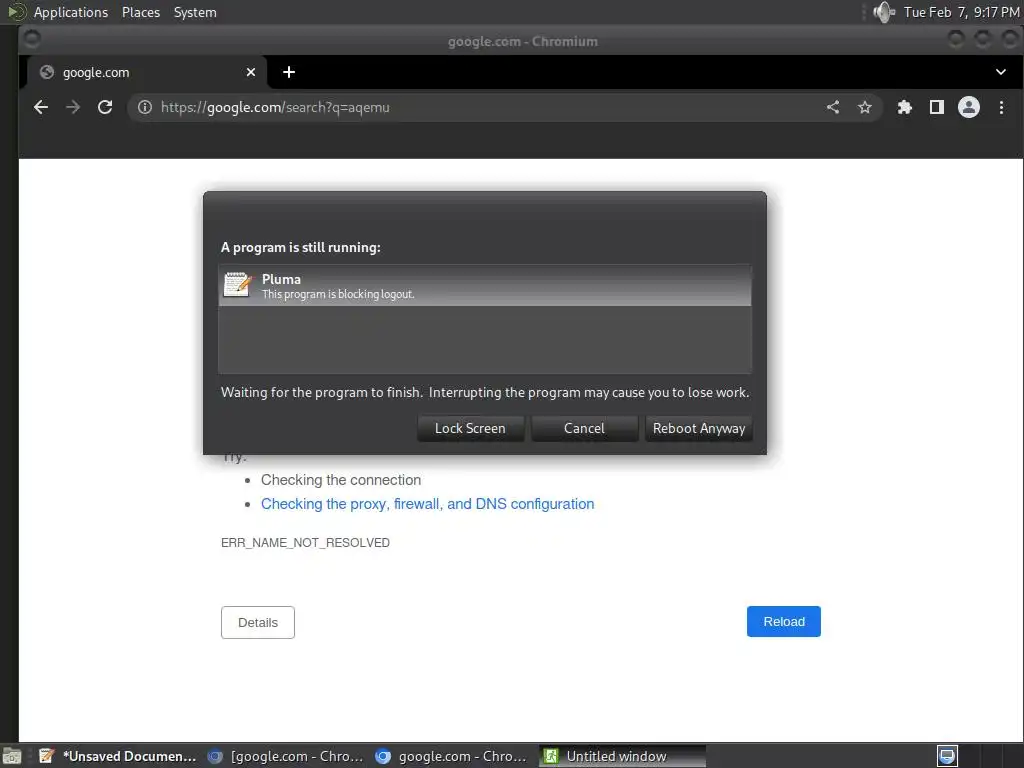The width and height of the screenshot is (1024, 768).
Task: Cancel the logout dialog
Action: [584, 428]
